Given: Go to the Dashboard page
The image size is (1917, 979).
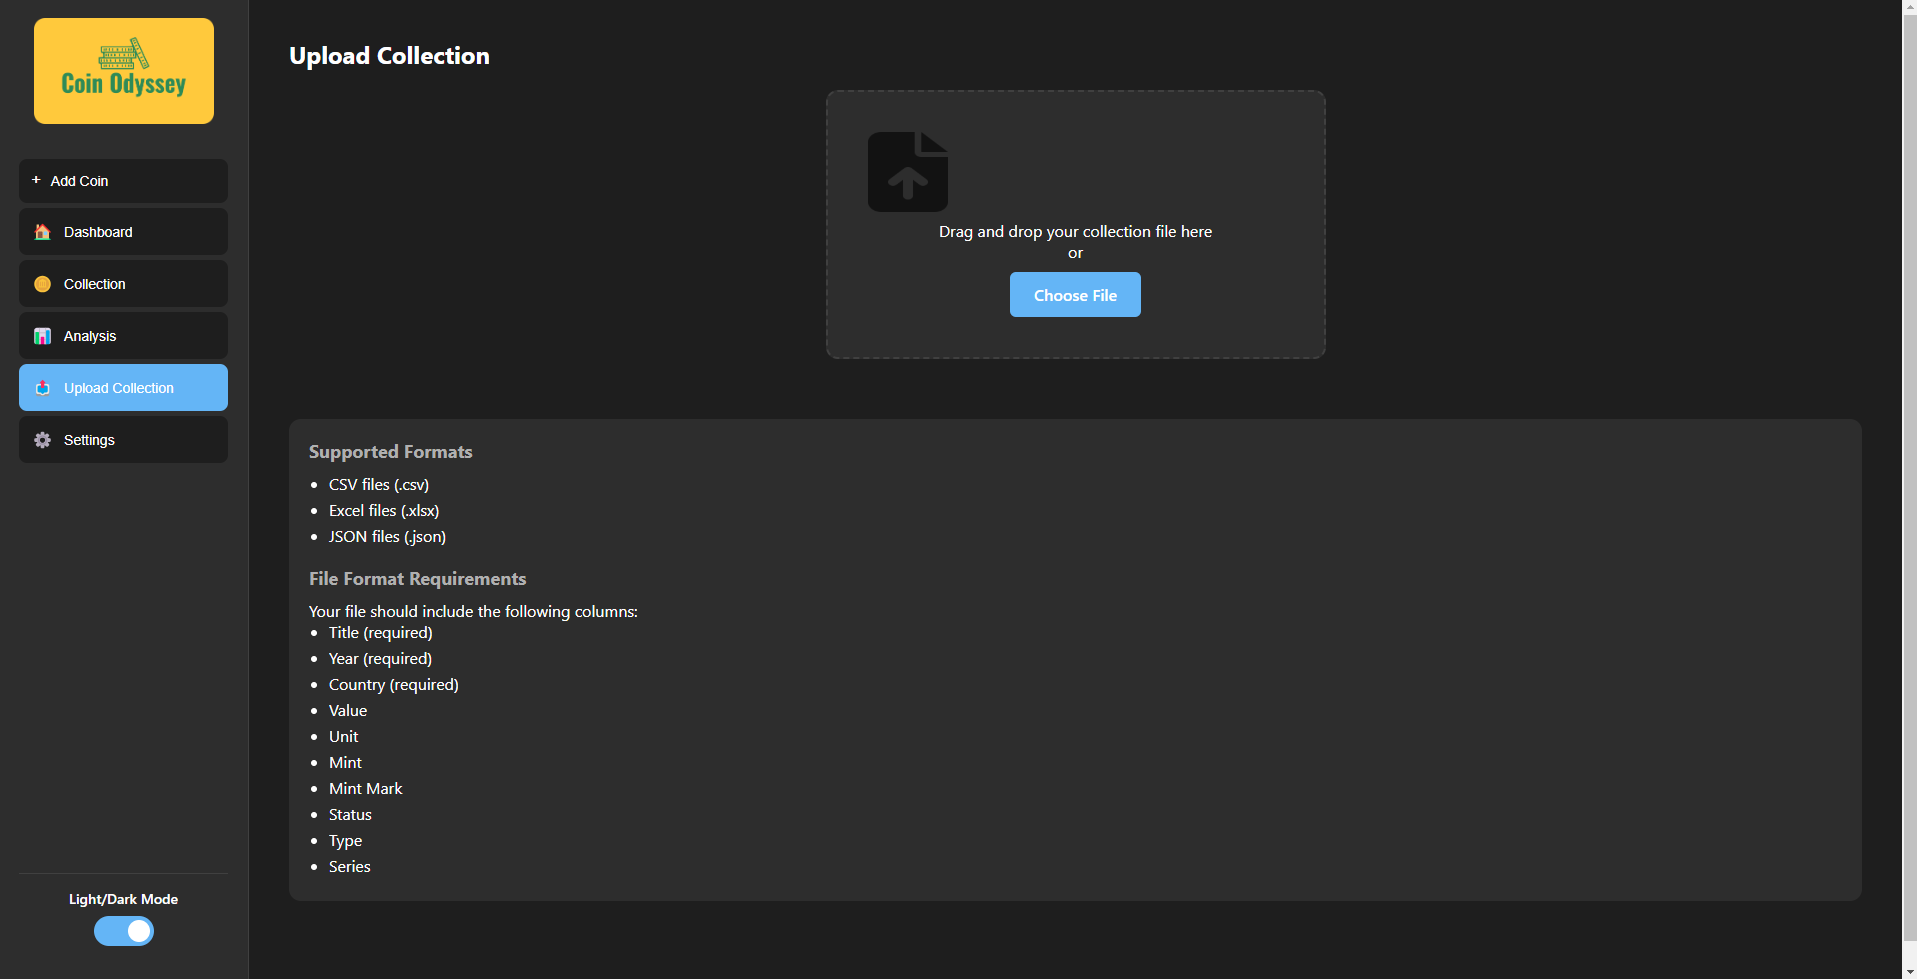Looking at the screenshot, I should (x=123, y=232).
